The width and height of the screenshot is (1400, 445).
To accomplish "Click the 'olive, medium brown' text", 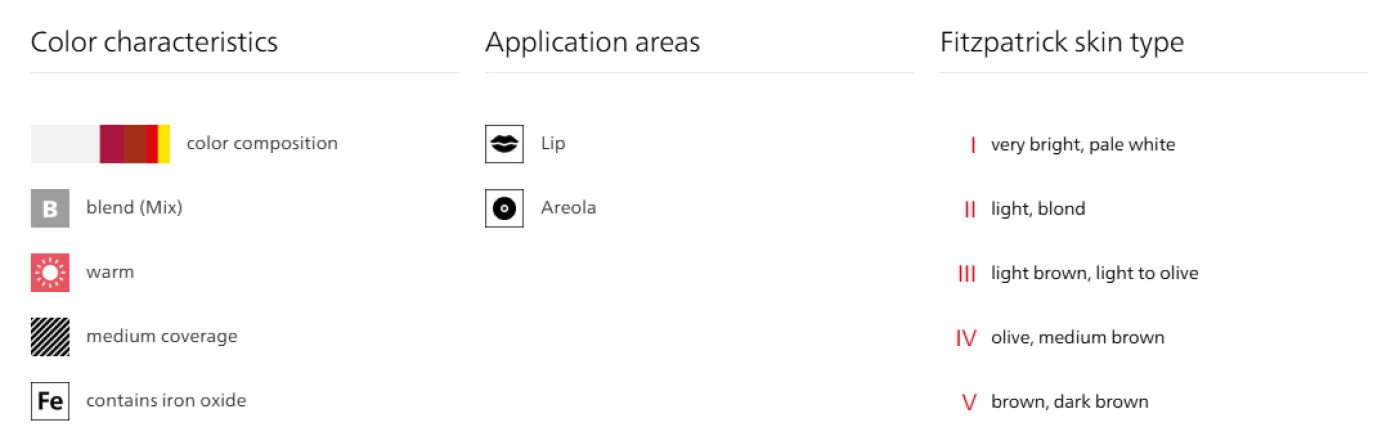I will tap(1077, 338).
